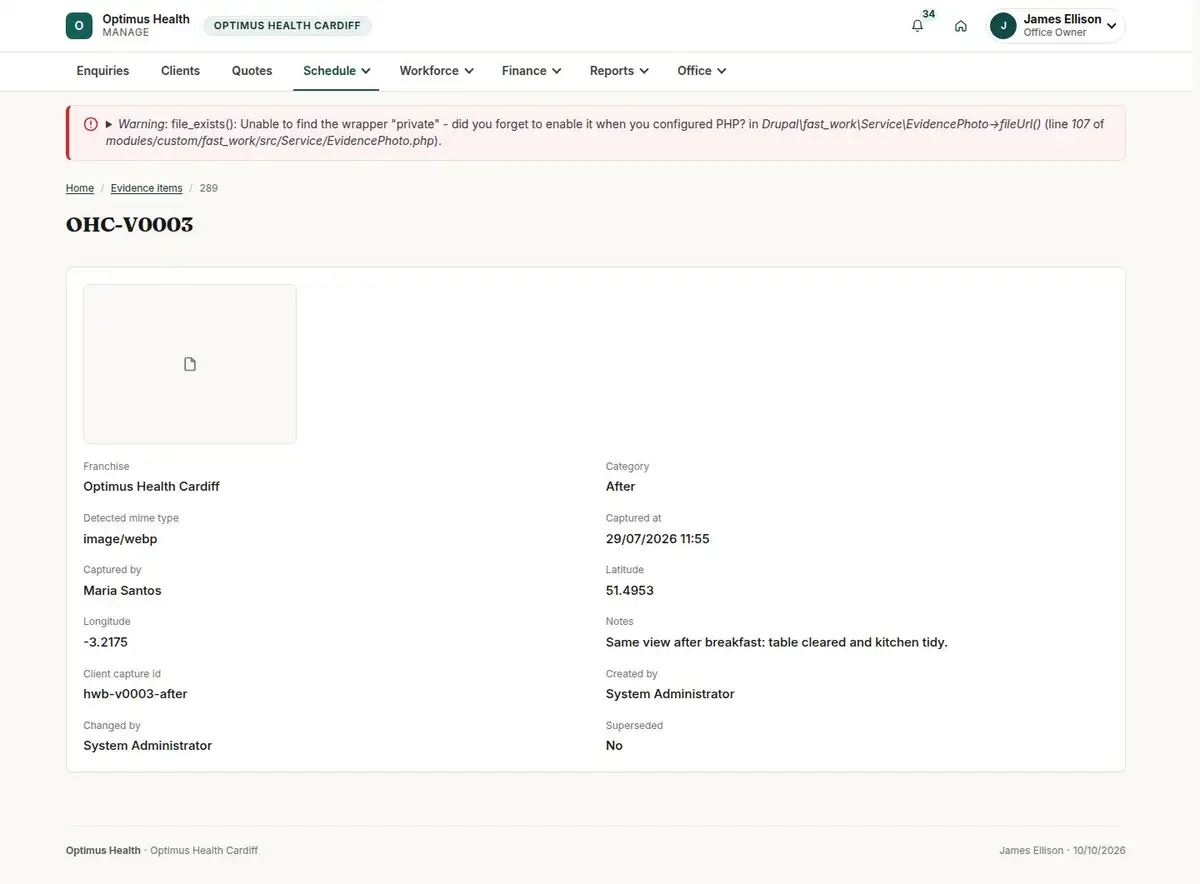Click the Home breadcrumb link
The width and height of the screenshot is (1200, 884).
[80, 188]
